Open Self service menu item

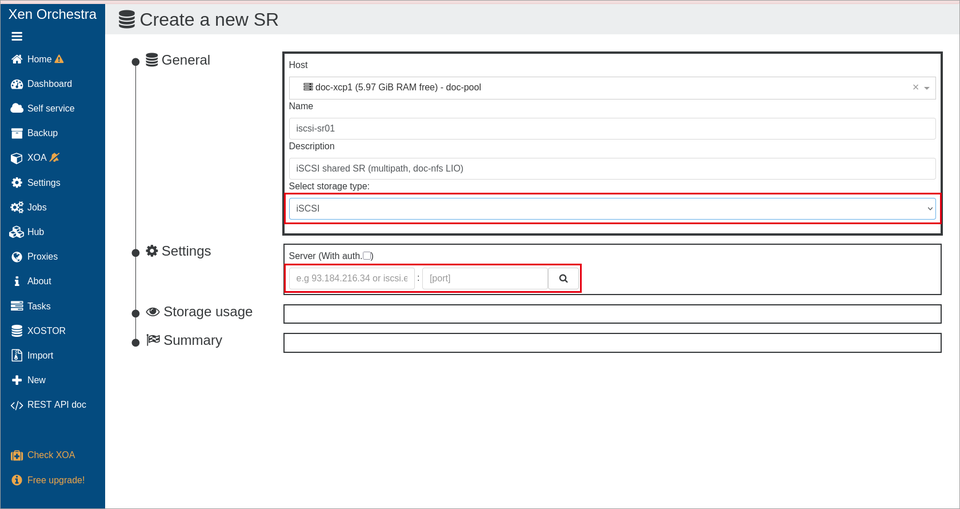point(51,108)
